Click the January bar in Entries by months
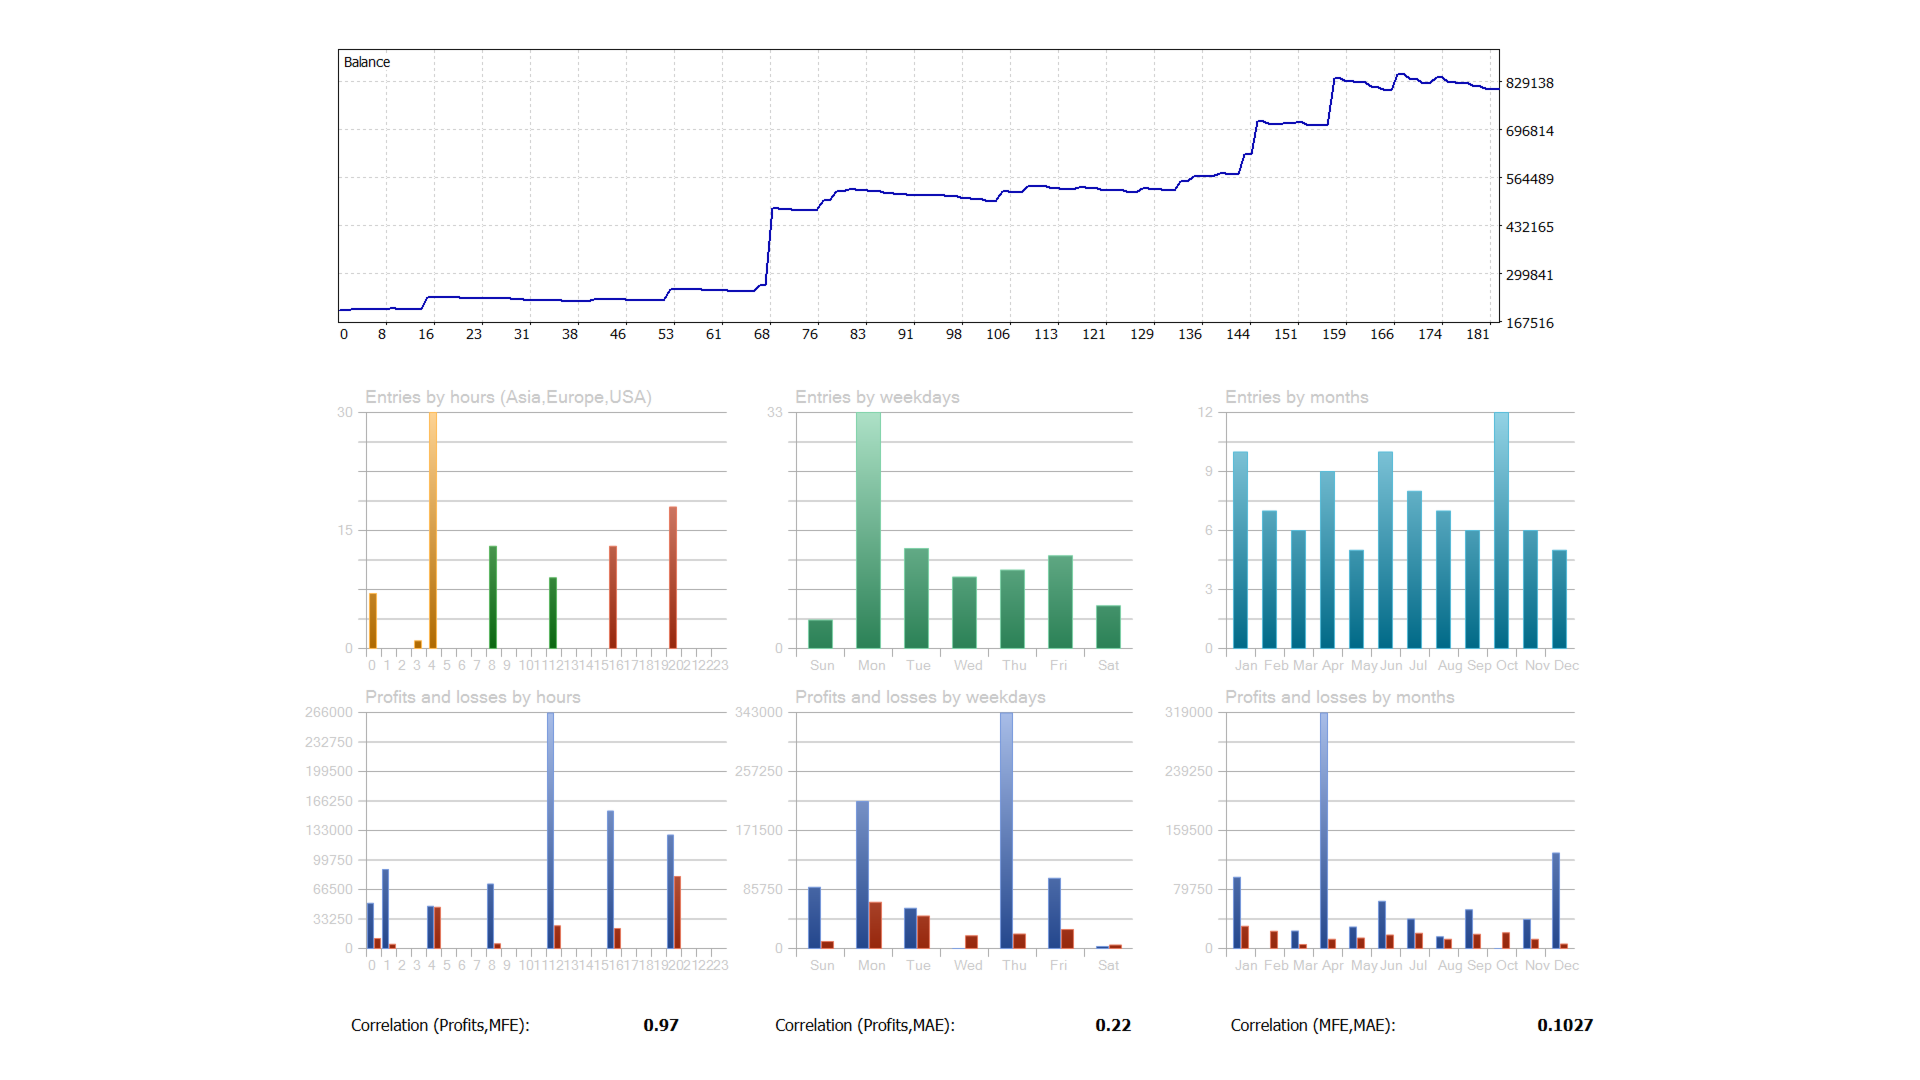Viewport: 1920px width, 1080px height. click(x=1240, y=550)
